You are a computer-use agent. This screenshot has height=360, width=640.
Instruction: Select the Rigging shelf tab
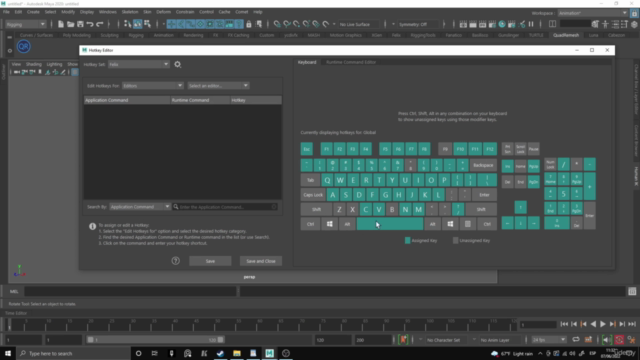tap(136, 35)
